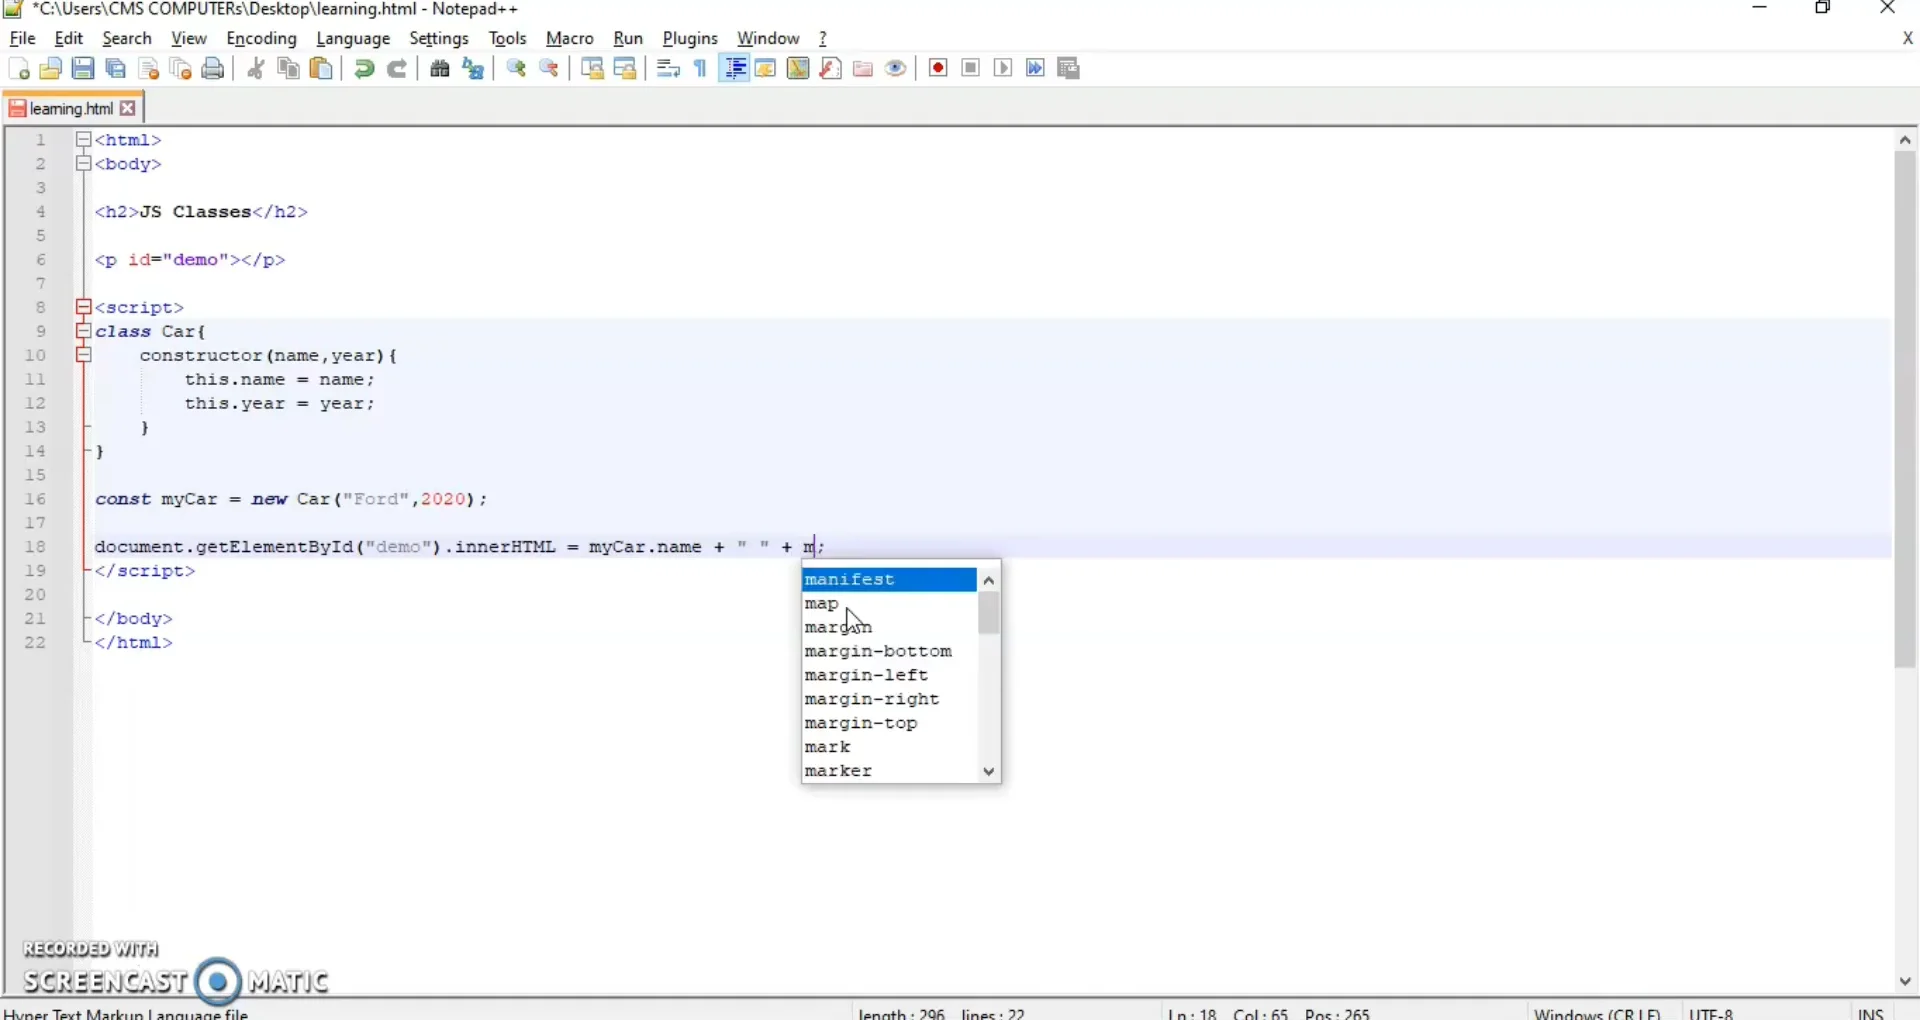Click the Print icon in the toolbar
Viewport: 1920px width, 1020px height.
click(x=212, y=68)
